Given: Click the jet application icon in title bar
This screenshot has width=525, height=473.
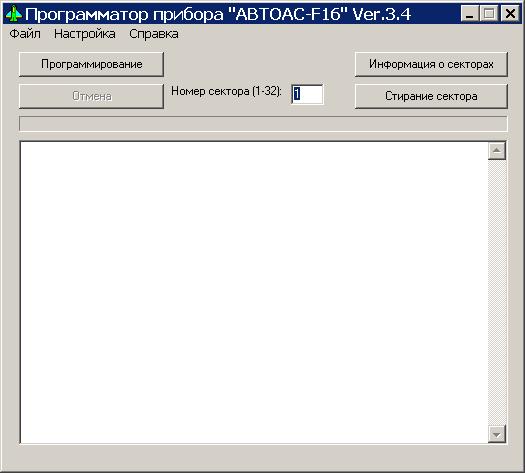Looking at the screenshot, I should click(14, 14).
